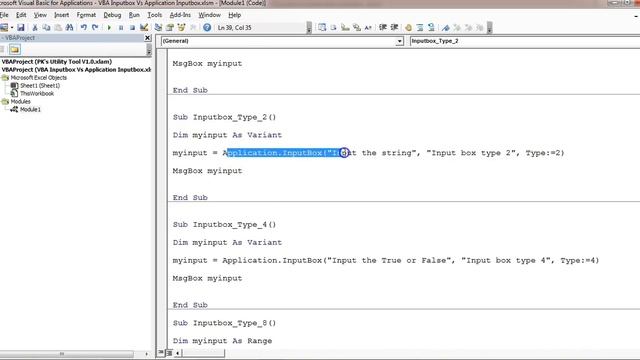Close the VBAProject explorer pane
This screenshot has height=360, width=640.
tap(148, 38)
